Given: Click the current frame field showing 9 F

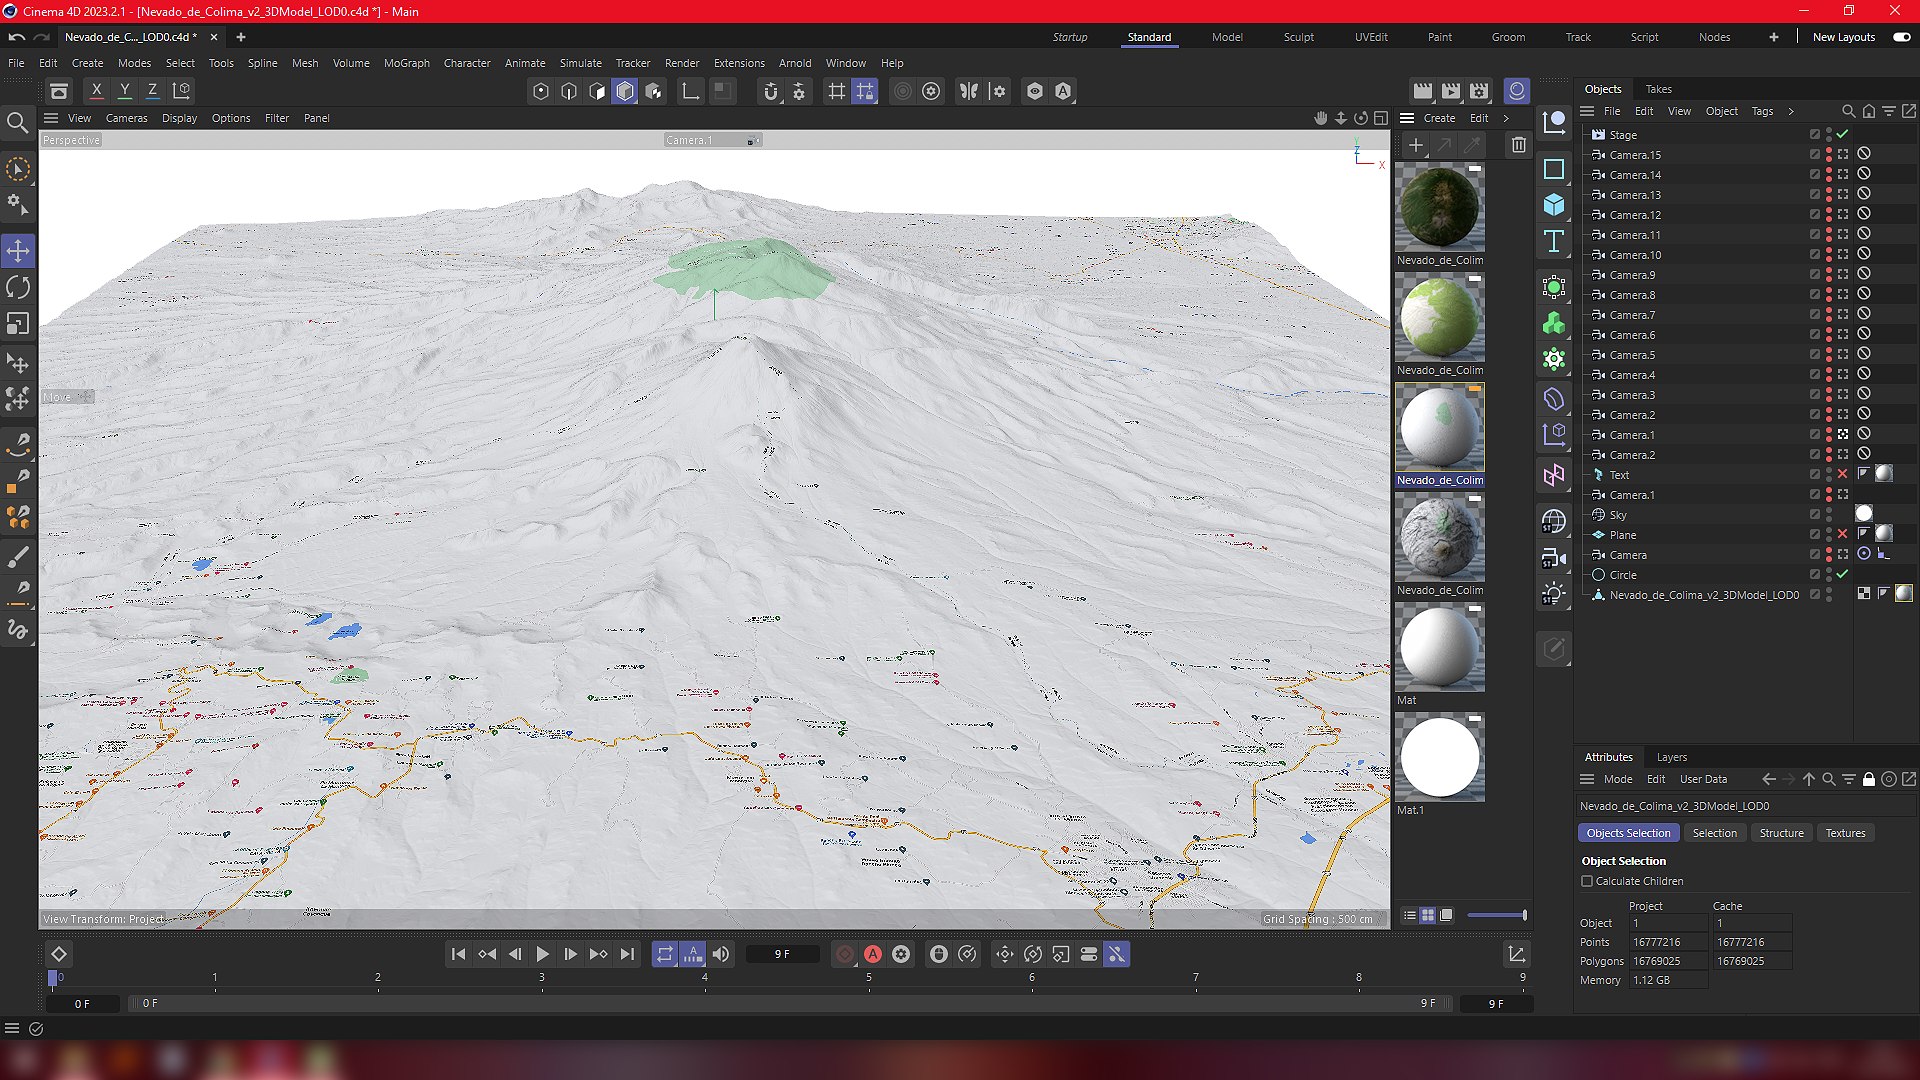Looking at the screenshot, I should tap(782, 955).
